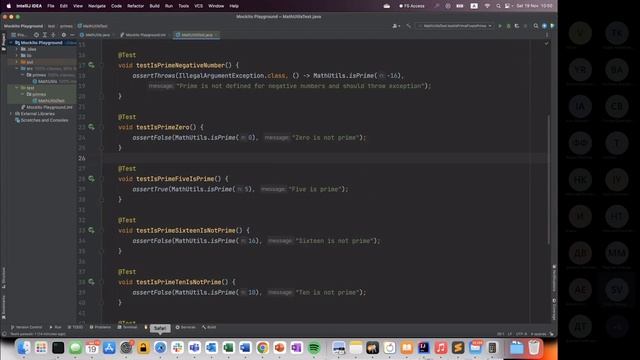Open Search Everywhere magnifier in IDE toolbar
The image size is (640, 360).
click(x=536, y=26)
